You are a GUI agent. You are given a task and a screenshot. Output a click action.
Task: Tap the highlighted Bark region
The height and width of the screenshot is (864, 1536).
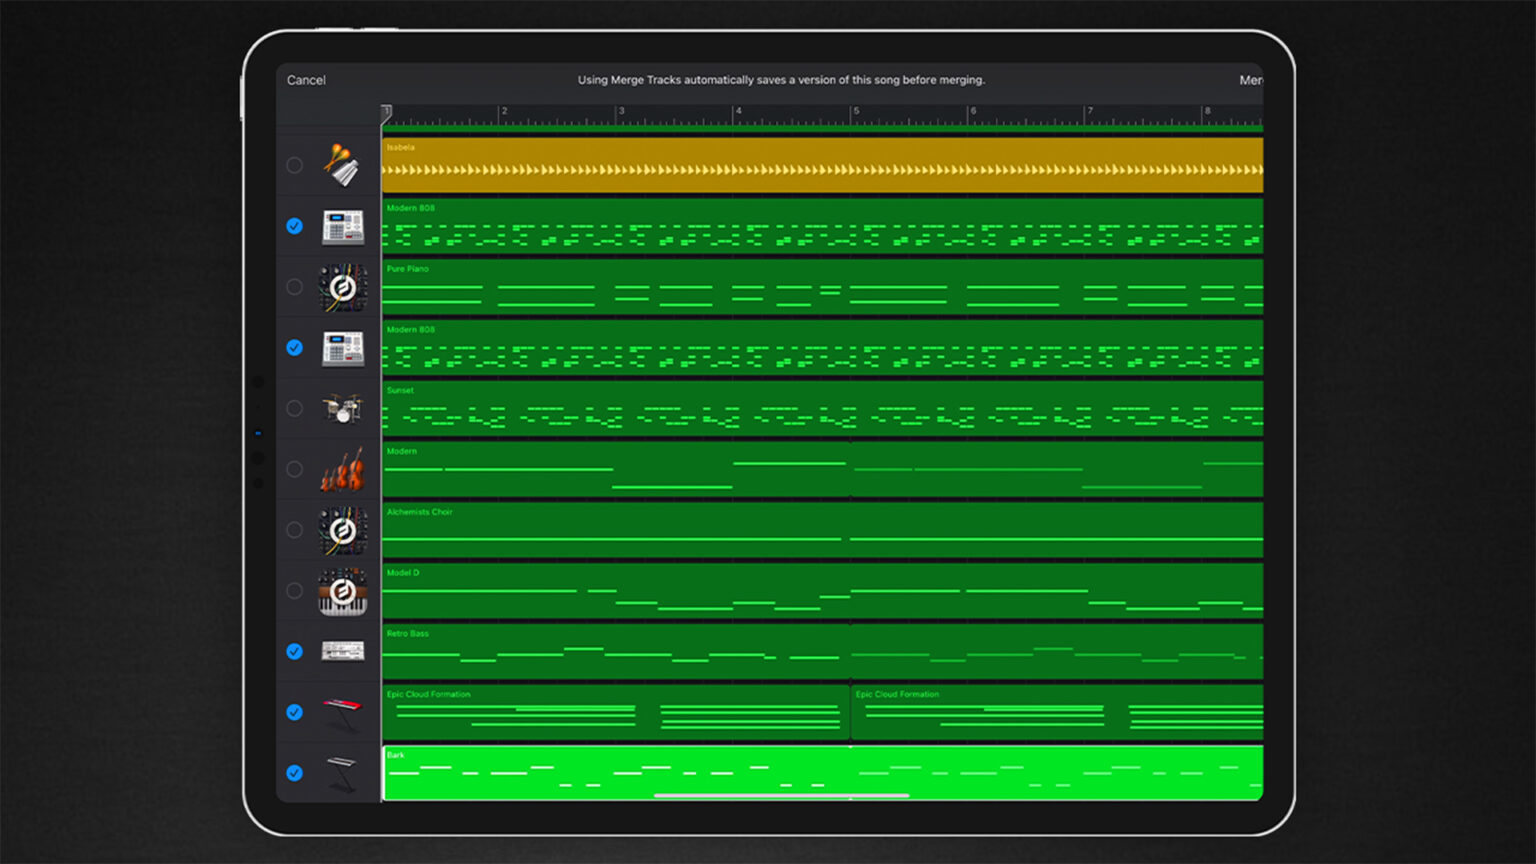point(822,773)
